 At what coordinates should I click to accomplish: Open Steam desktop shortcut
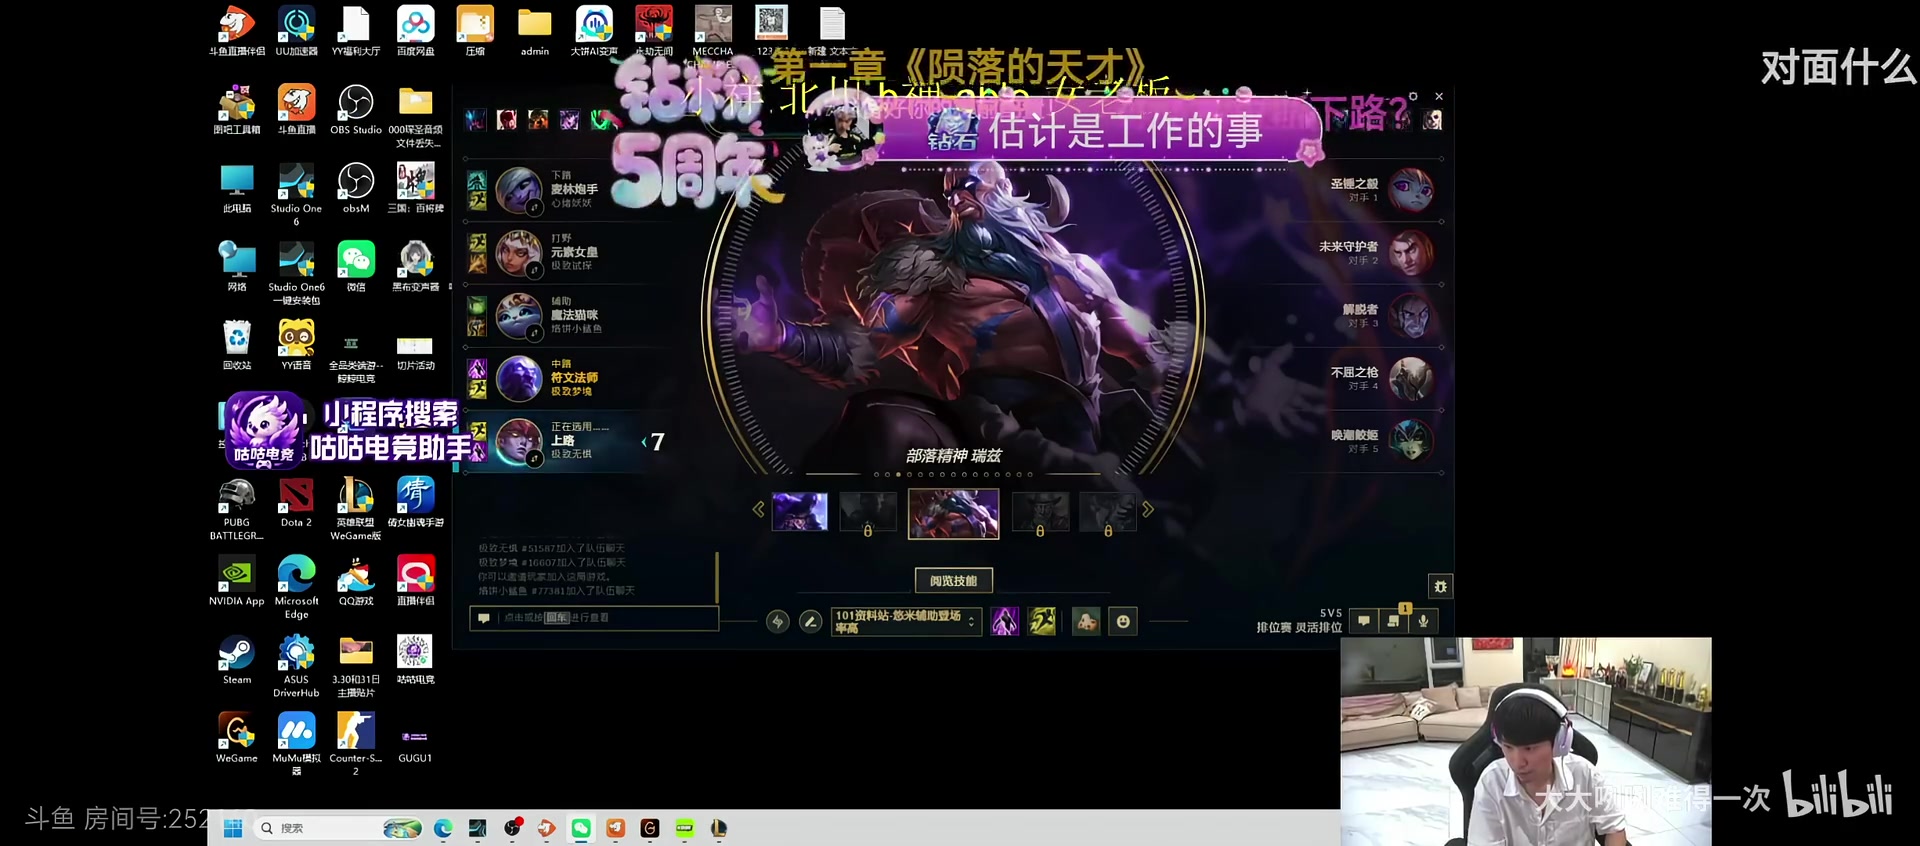(x=237, y=660)
